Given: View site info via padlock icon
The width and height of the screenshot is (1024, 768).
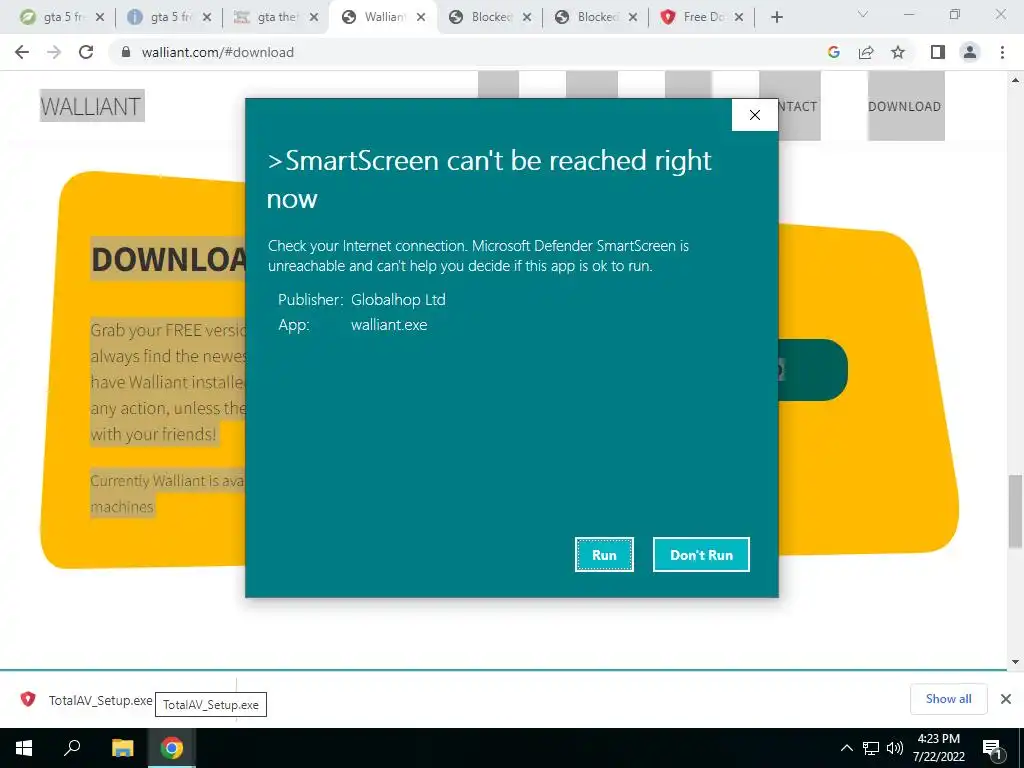Looking at the screenshot, I should (x=126, y=52).
